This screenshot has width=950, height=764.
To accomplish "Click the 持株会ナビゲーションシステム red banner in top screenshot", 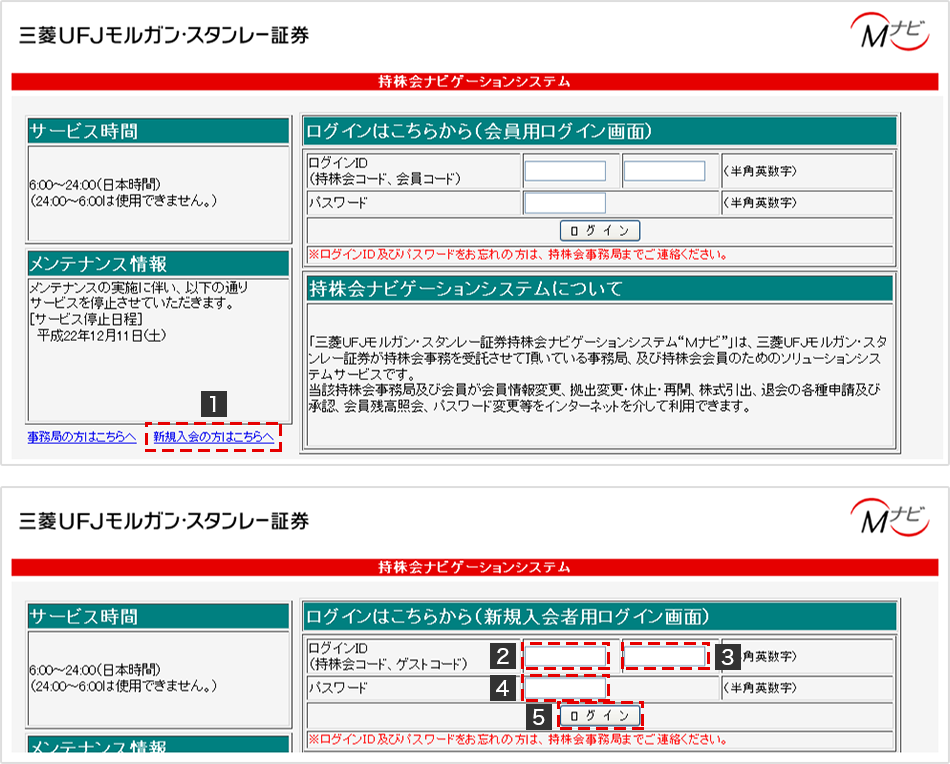I will [474, 81].
